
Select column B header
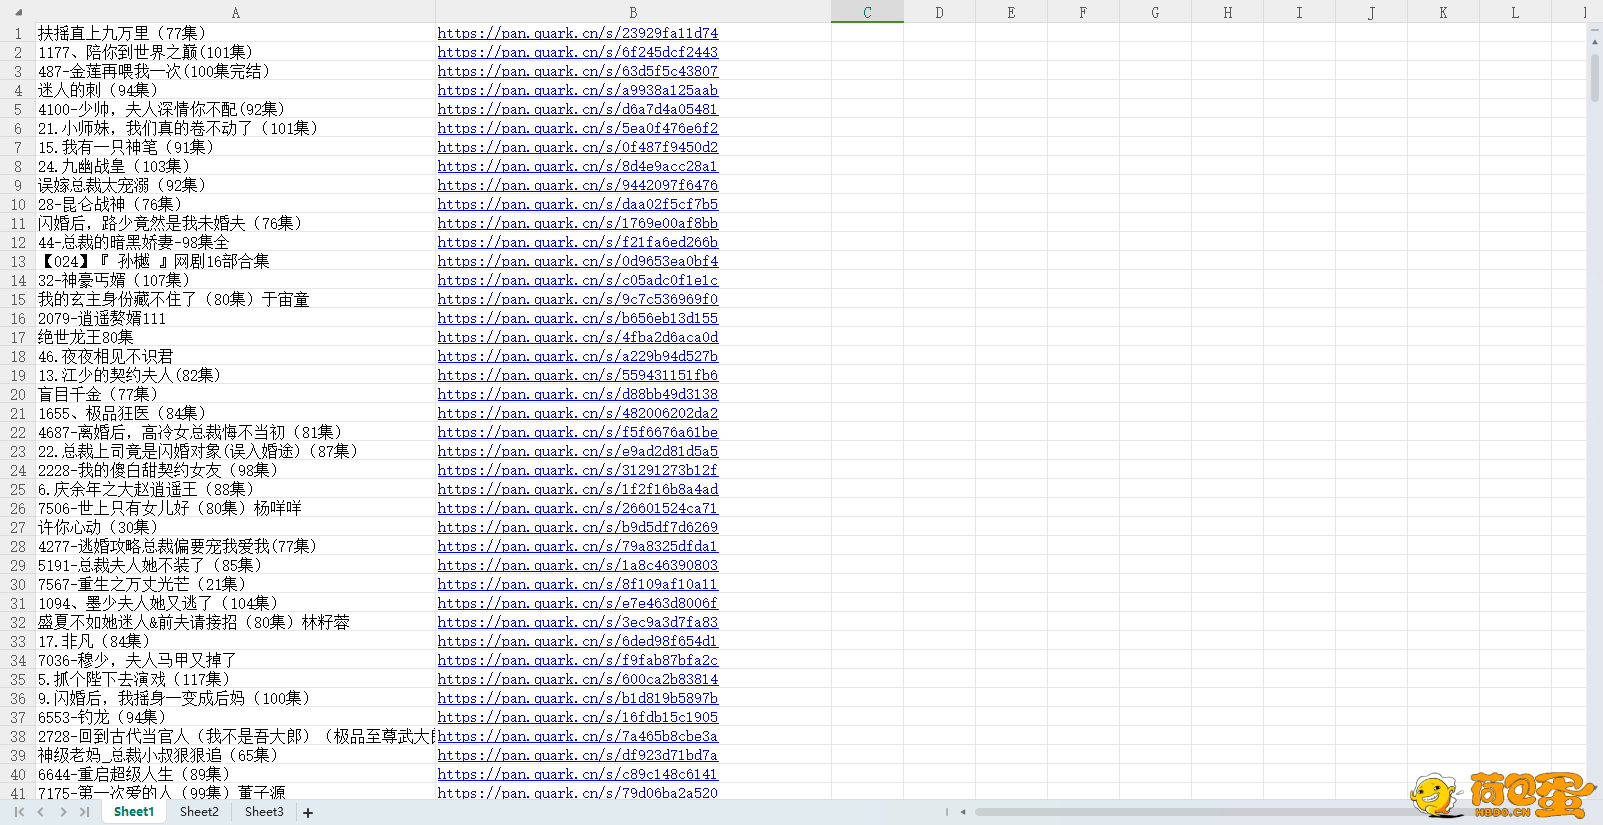[x=633, y=12]
